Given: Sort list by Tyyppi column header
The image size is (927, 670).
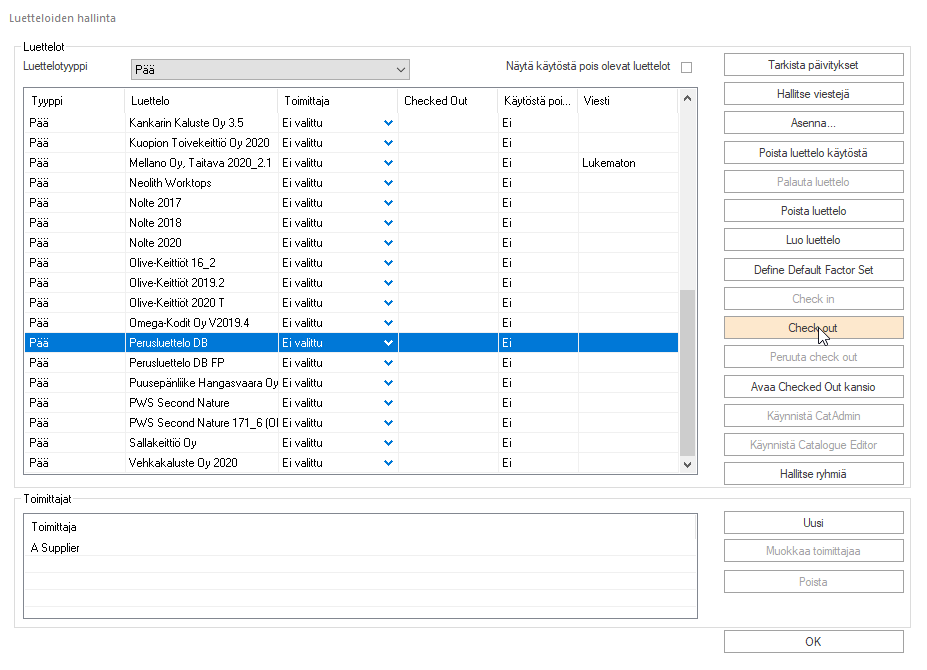Looking at the screenshot, I should pos(74,101).
